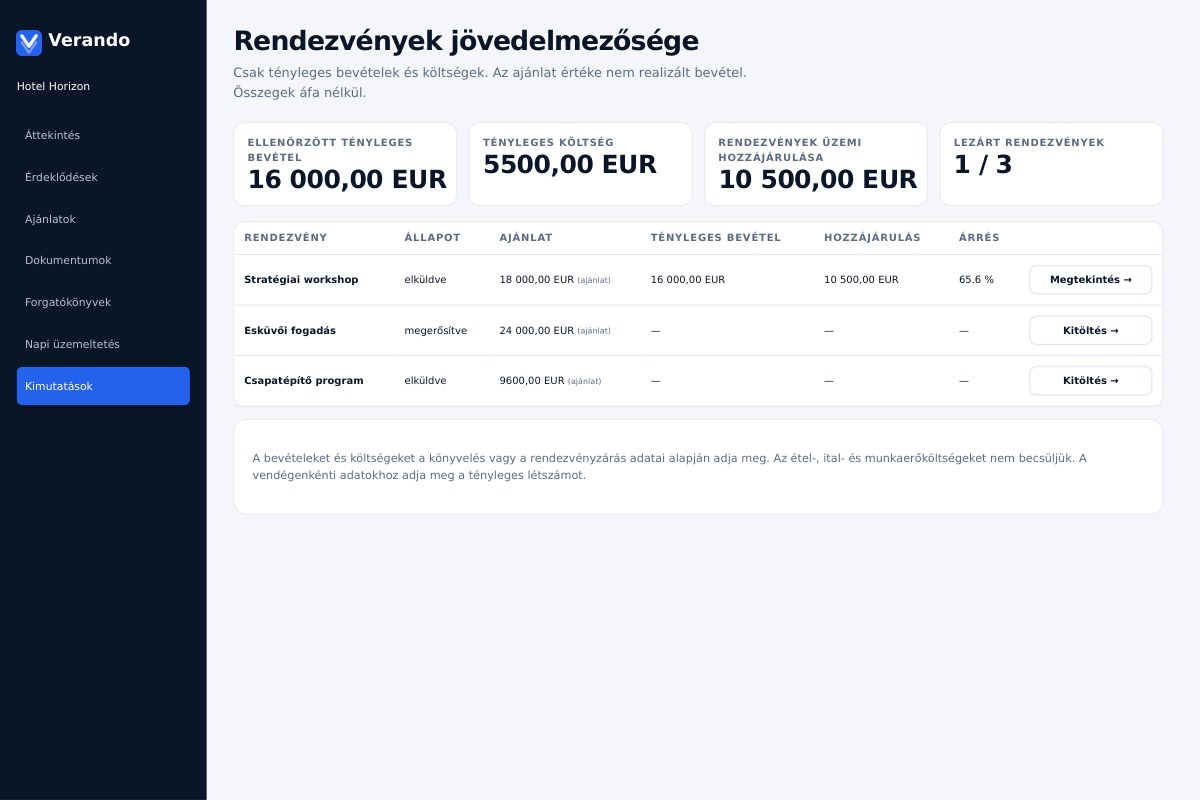Click the Lezárt rendezvények 1 / 3 card
1200x800 pixels.
tap(1051, 164)
